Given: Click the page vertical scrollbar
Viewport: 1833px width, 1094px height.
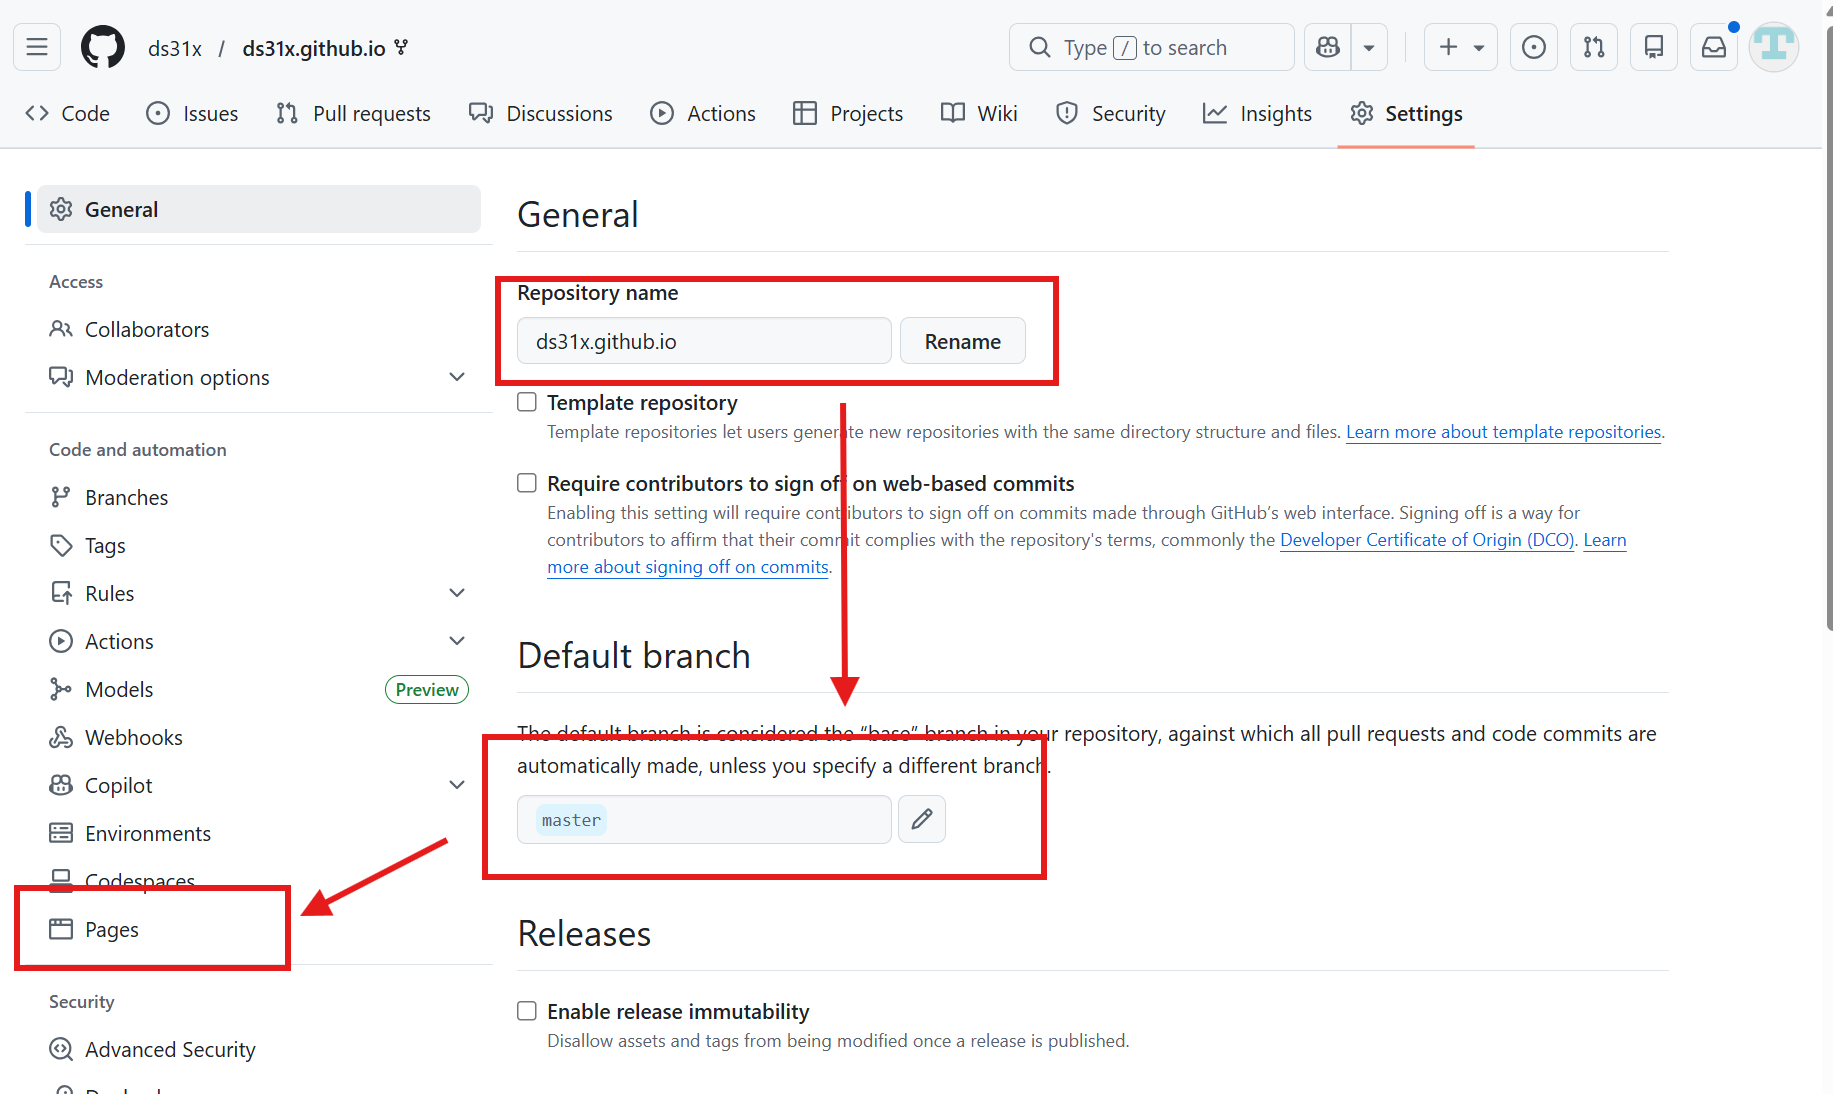Looking at the screenshot, I should 1829,330.
